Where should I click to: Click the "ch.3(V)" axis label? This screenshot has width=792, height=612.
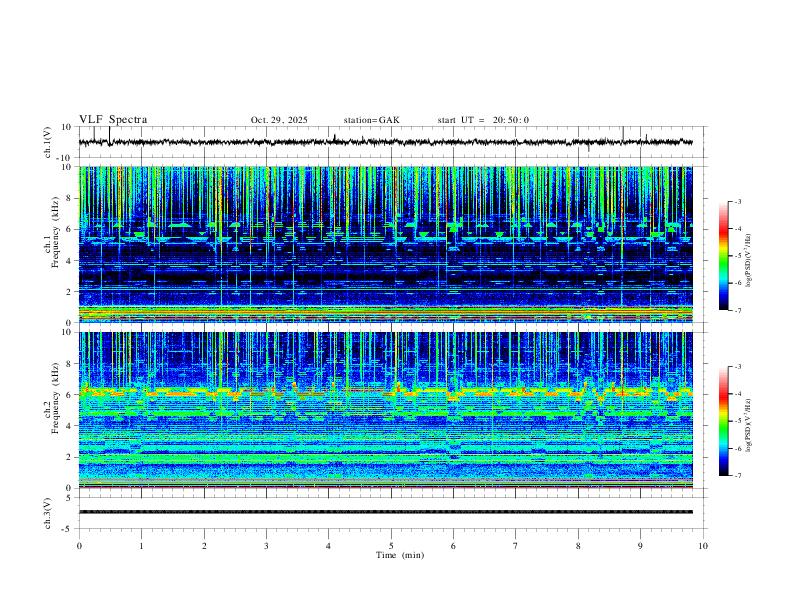point(48,513)
